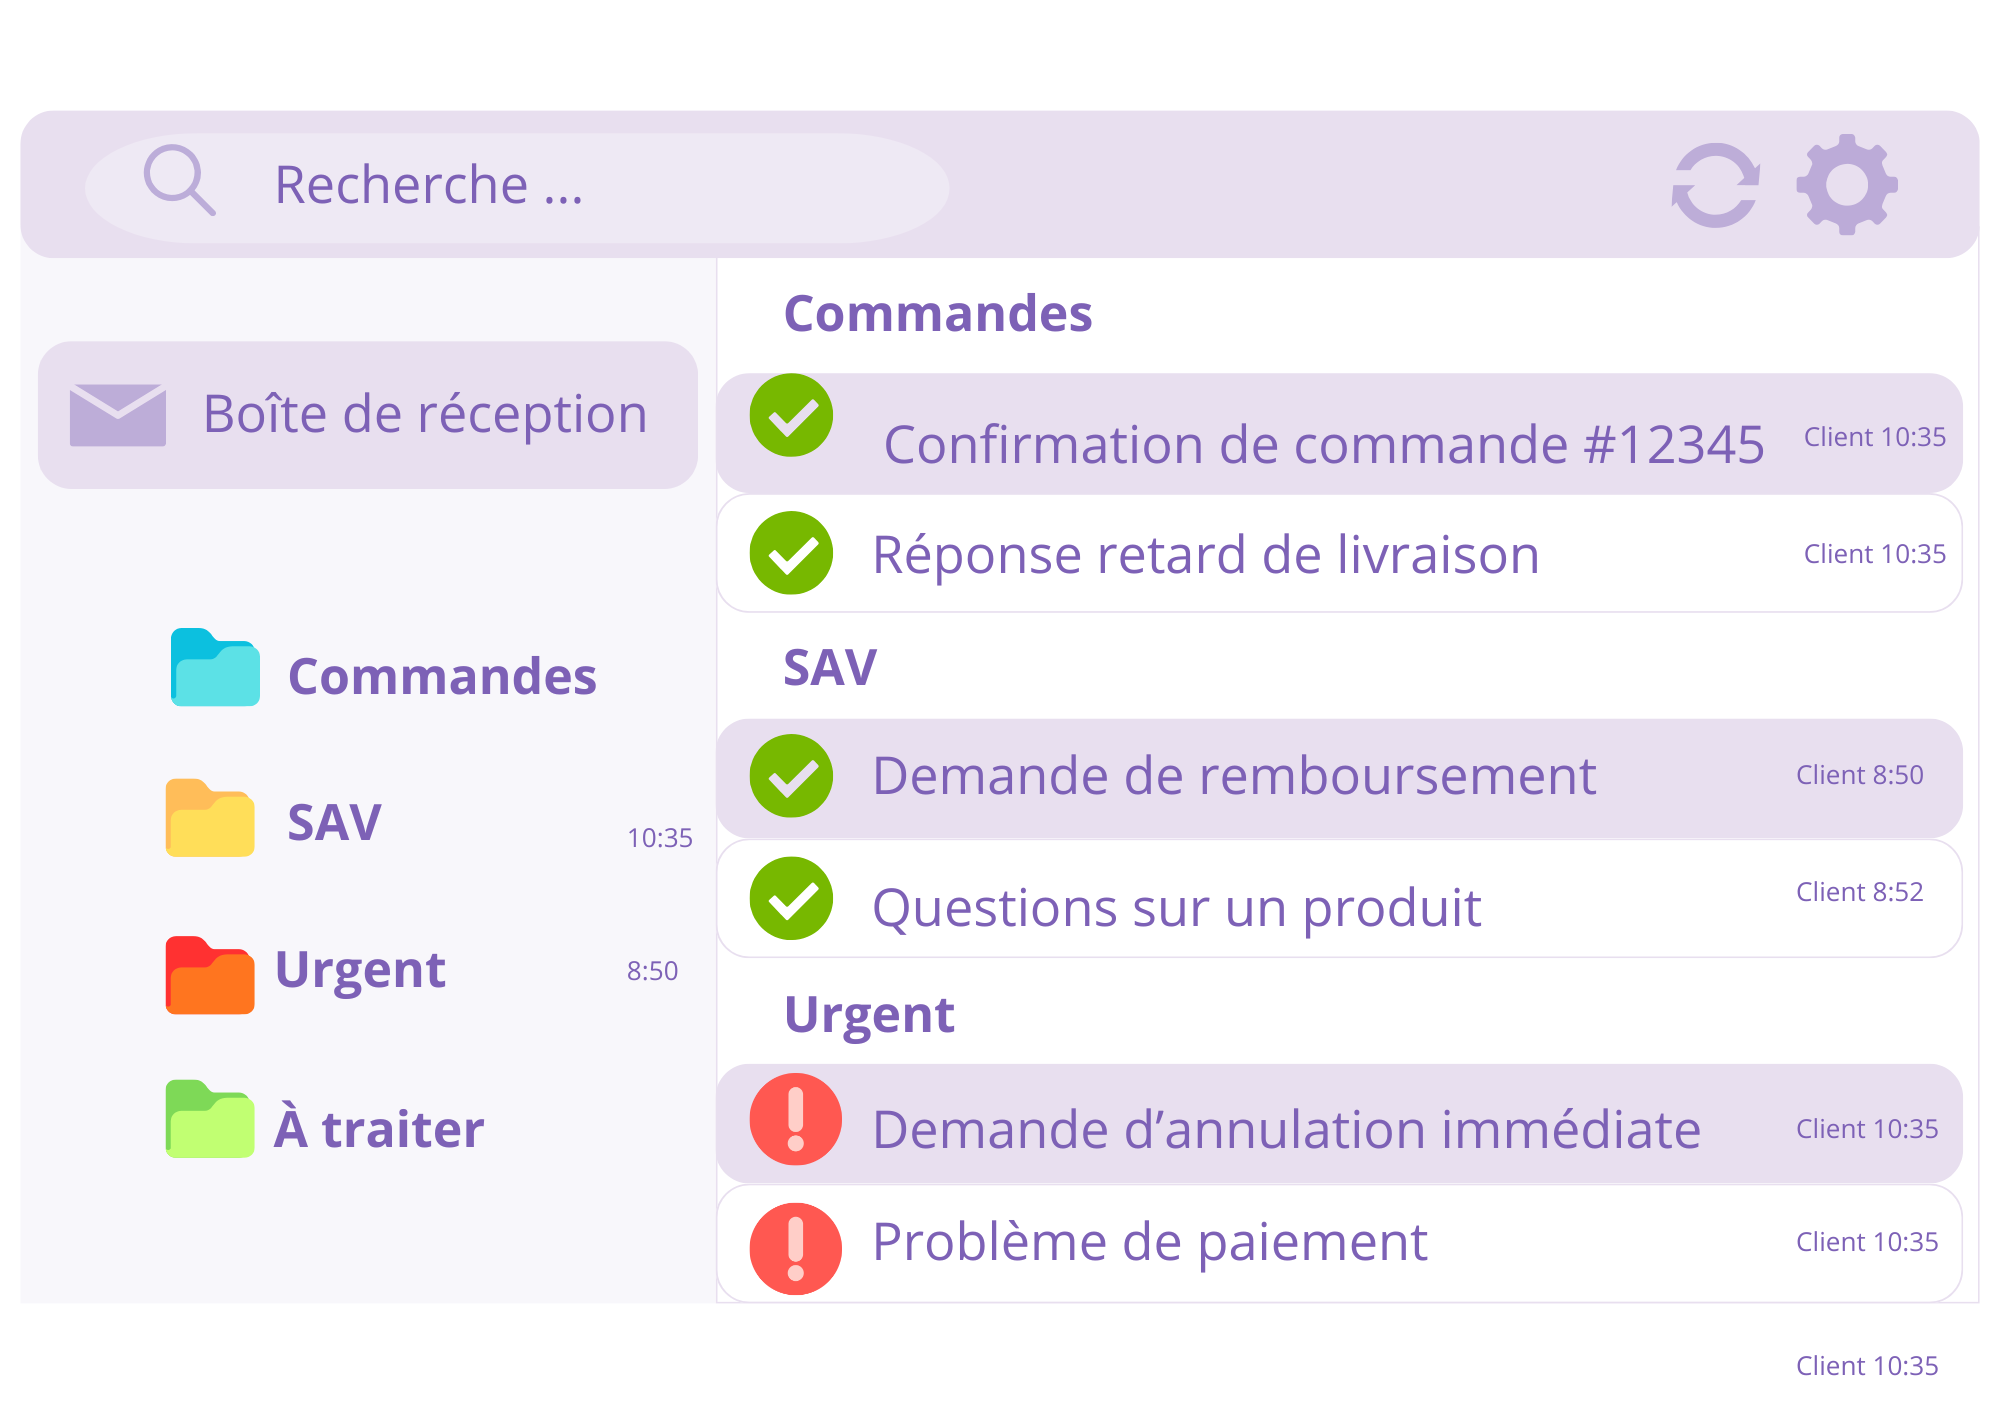The width and height of the screenshot is (2000, 1414).
Task: Toggle check on Demande de remboursement
Action: [x=791, y=776]
